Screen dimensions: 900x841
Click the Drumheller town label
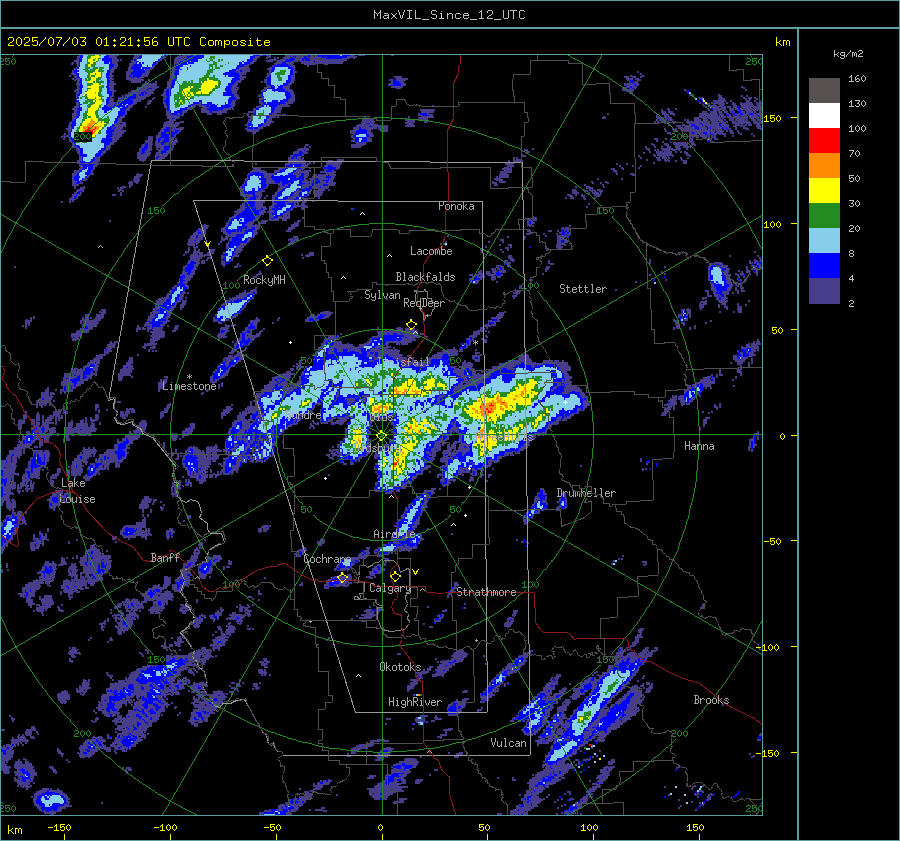(x=586, y=493)
